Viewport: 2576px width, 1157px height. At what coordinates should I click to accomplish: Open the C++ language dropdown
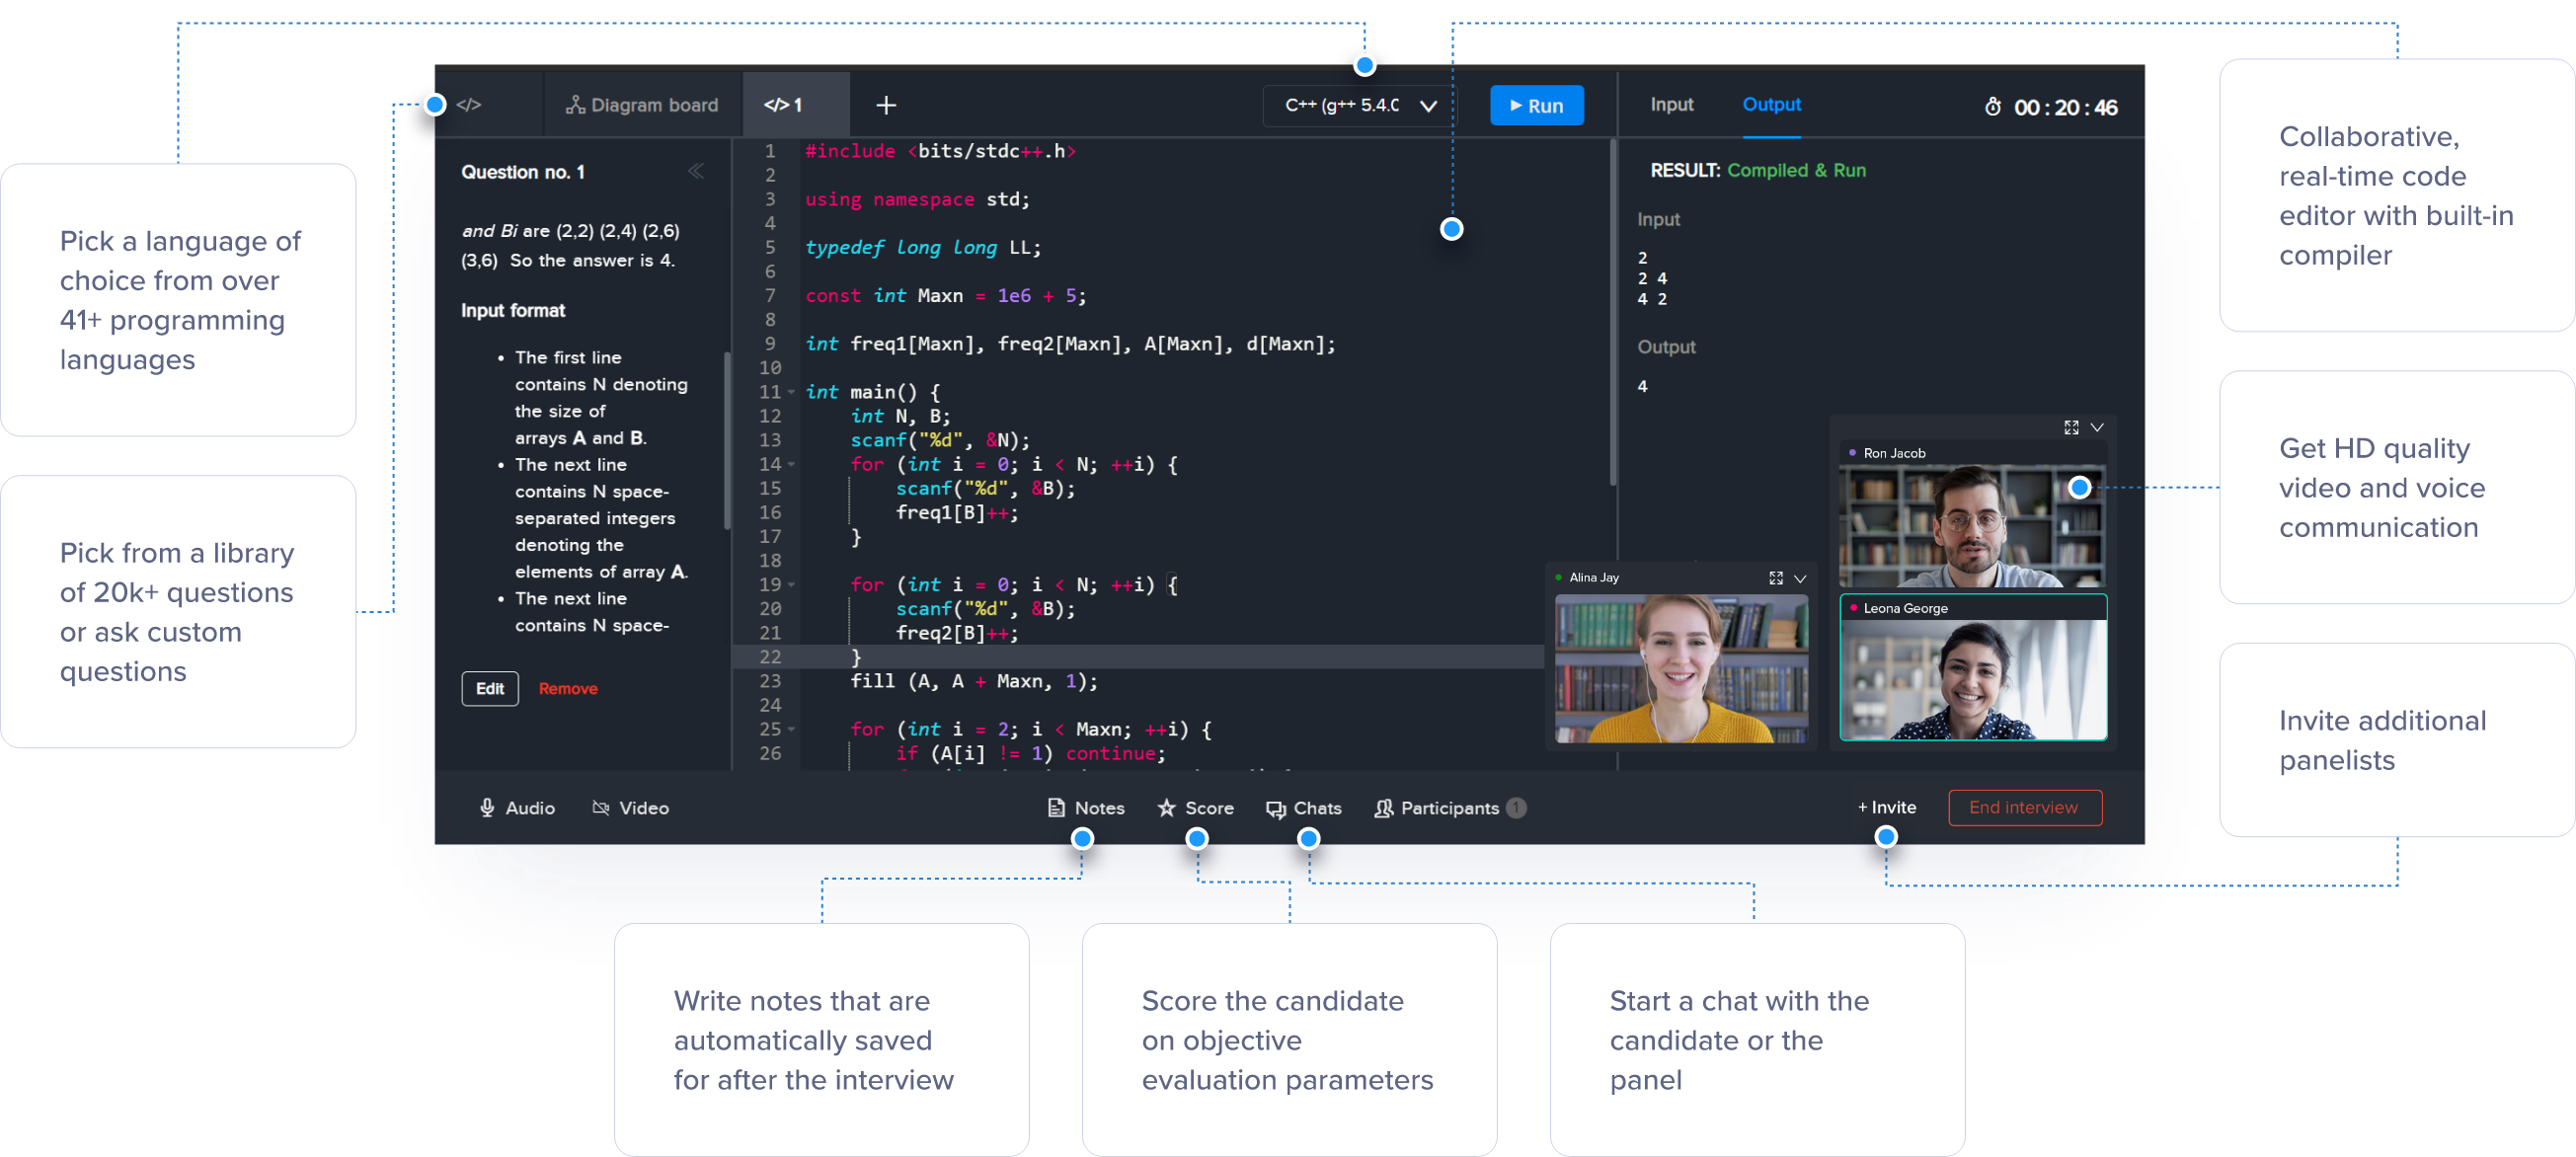1359,105
